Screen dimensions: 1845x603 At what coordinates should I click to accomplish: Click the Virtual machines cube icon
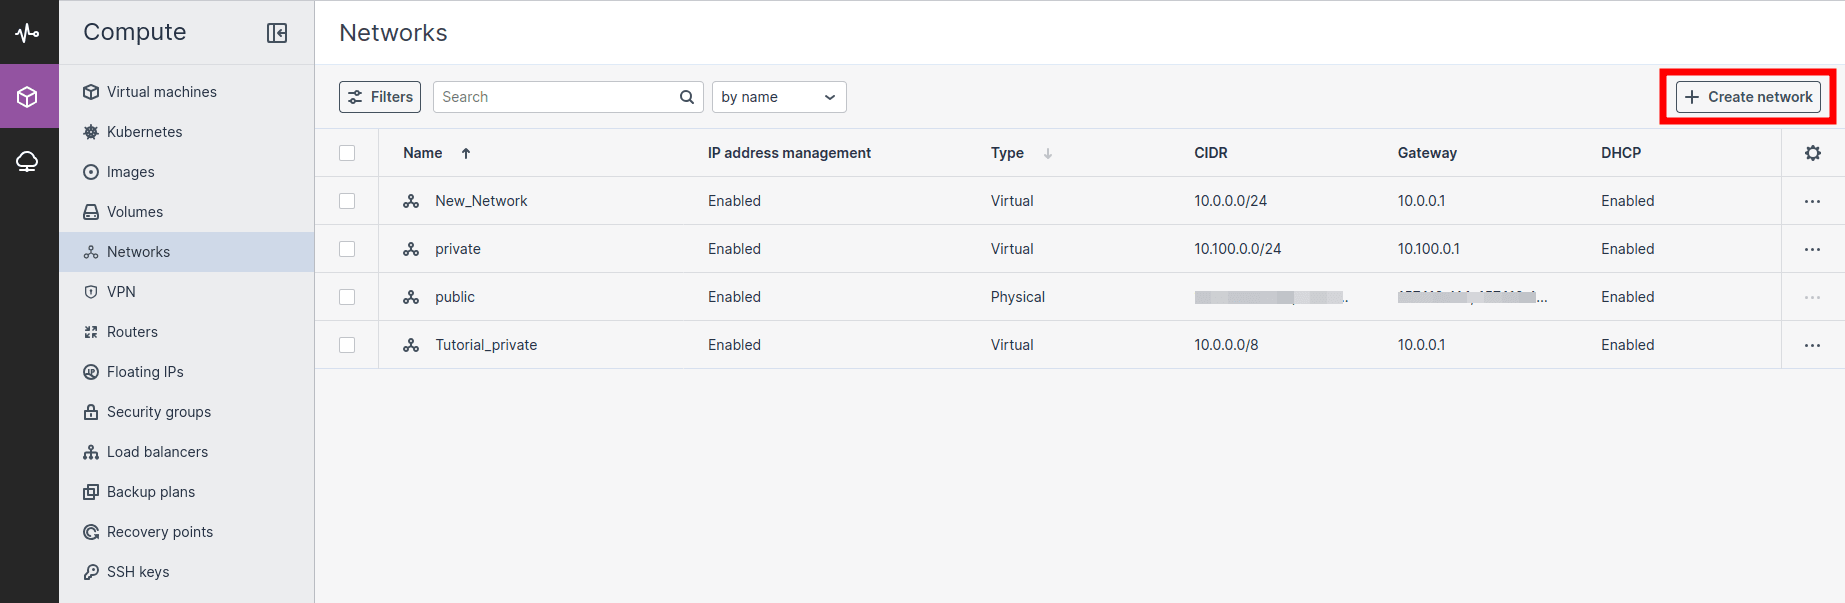pyautogui.click(x=91, y=92)
